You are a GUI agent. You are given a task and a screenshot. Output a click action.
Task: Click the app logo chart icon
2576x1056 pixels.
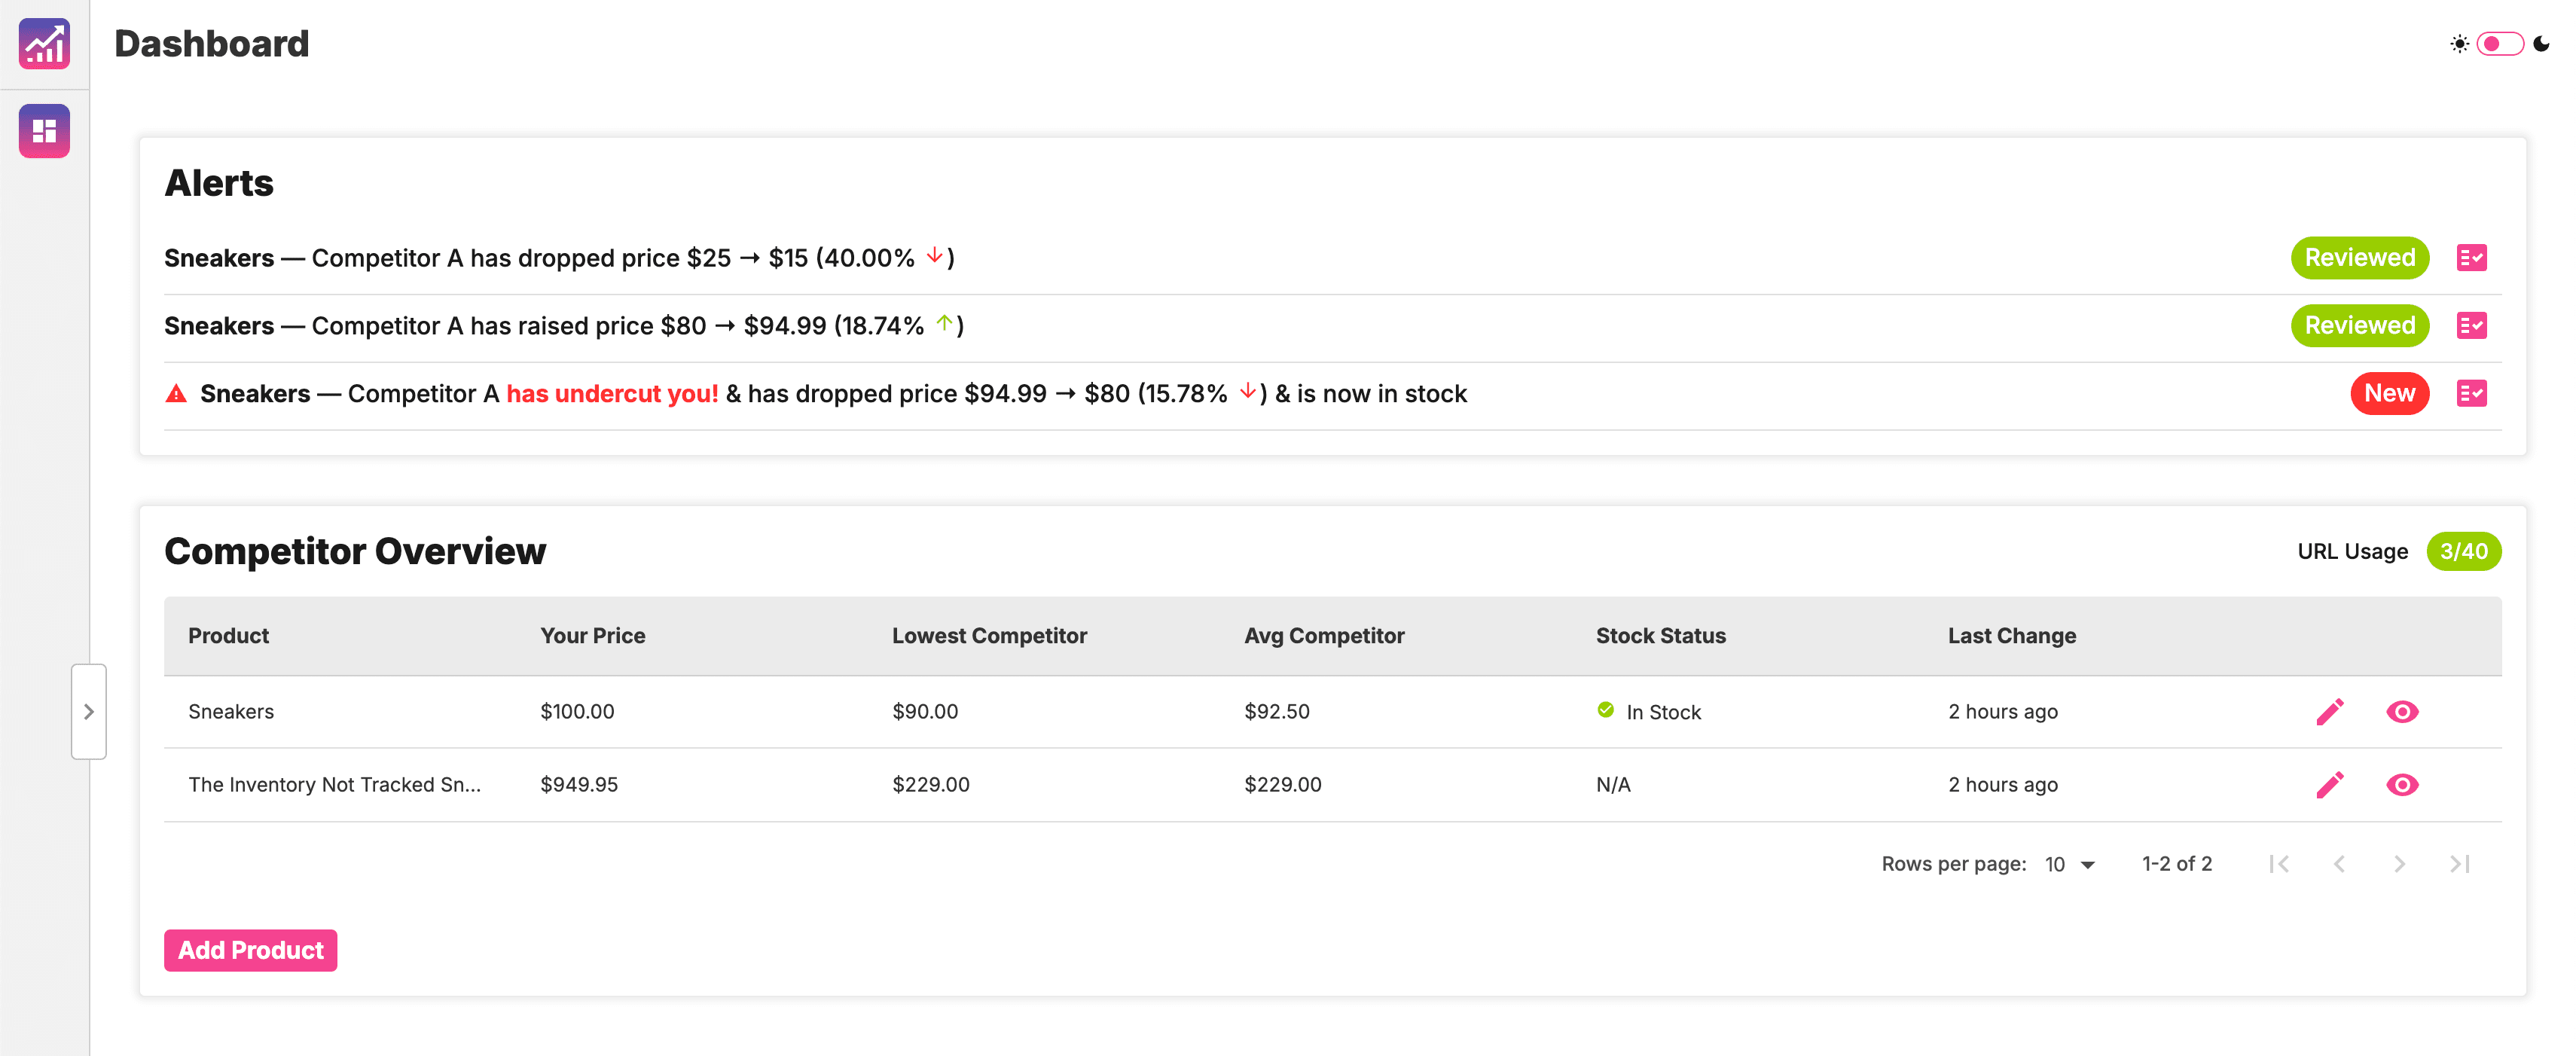click(44, 44)
